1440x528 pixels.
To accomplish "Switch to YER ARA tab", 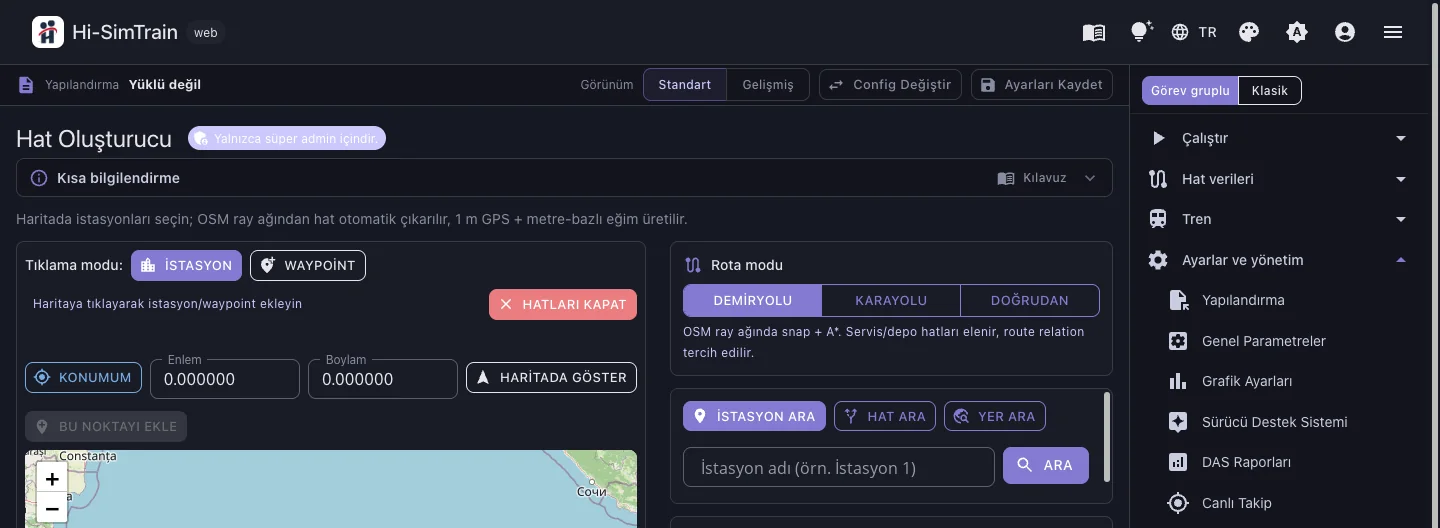I will pyautogui.click(x=995, y=416).
